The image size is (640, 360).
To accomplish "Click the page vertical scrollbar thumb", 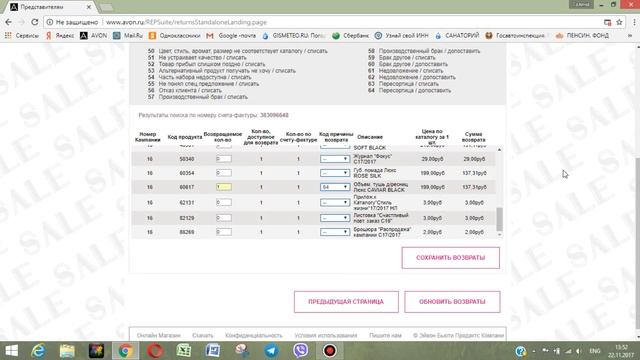I will [637, 243].
